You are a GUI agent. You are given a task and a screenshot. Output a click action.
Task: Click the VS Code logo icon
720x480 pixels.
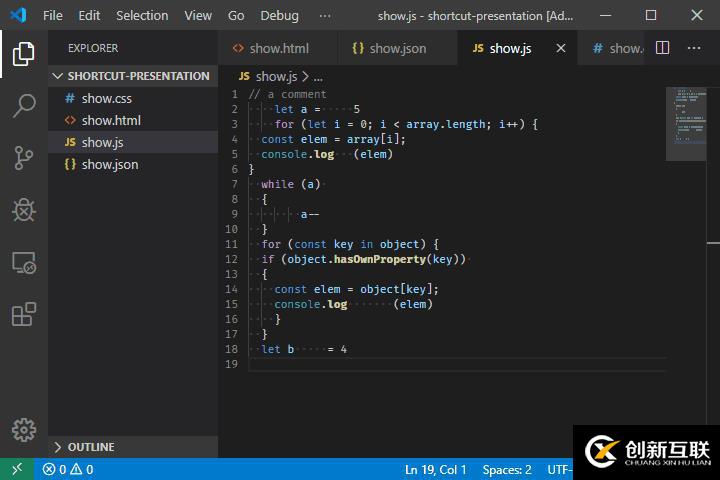pos(18,15)
